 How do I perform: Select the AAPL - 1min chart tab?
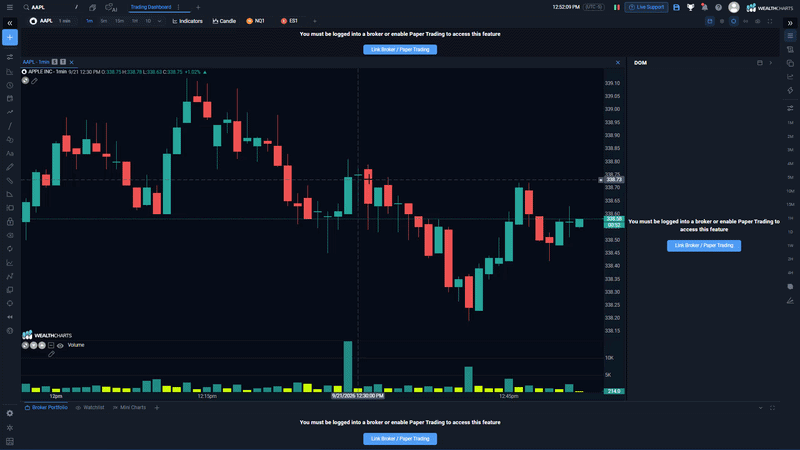point(36,62)
